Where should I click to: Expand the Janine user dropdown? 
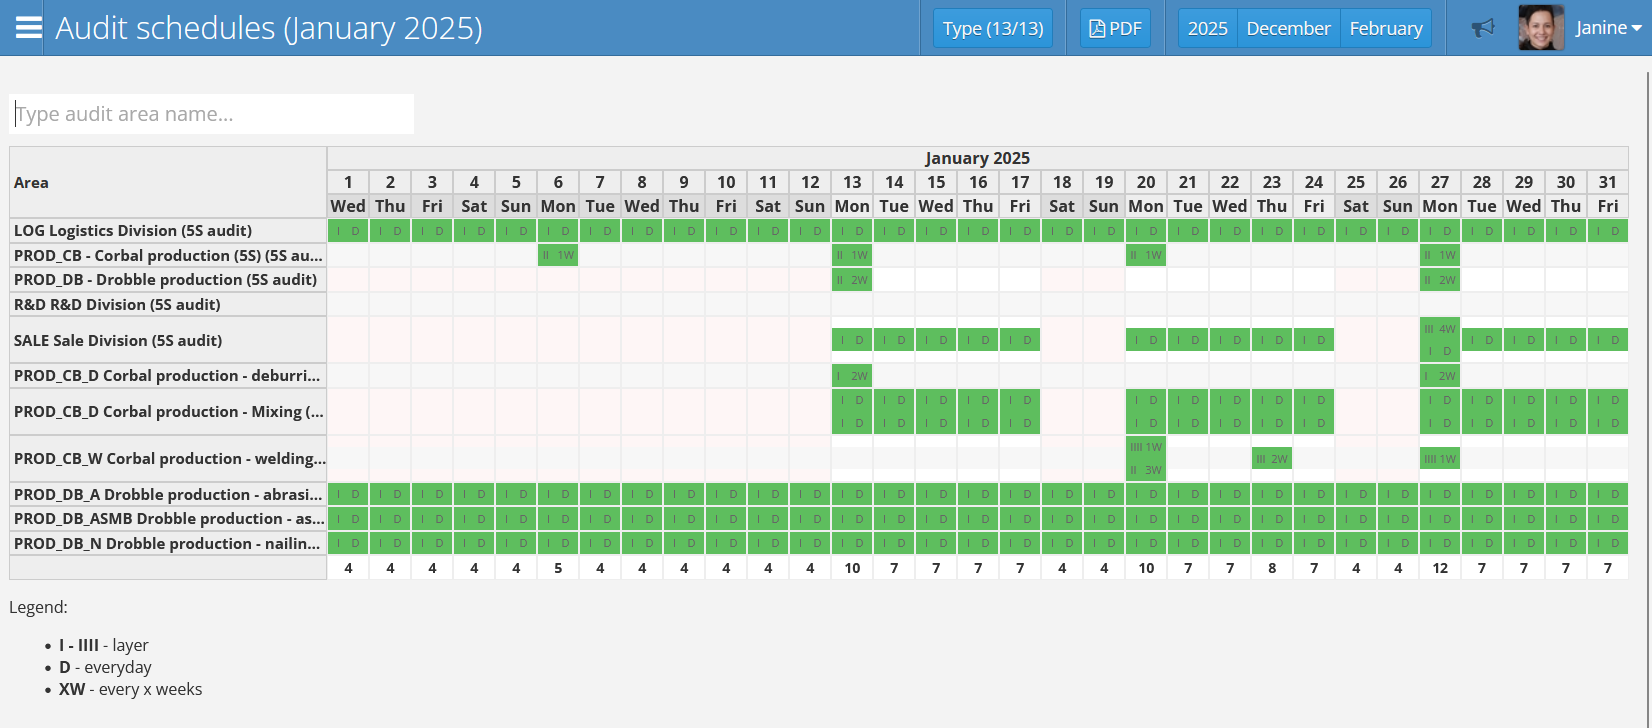(x=1608, y=28)
